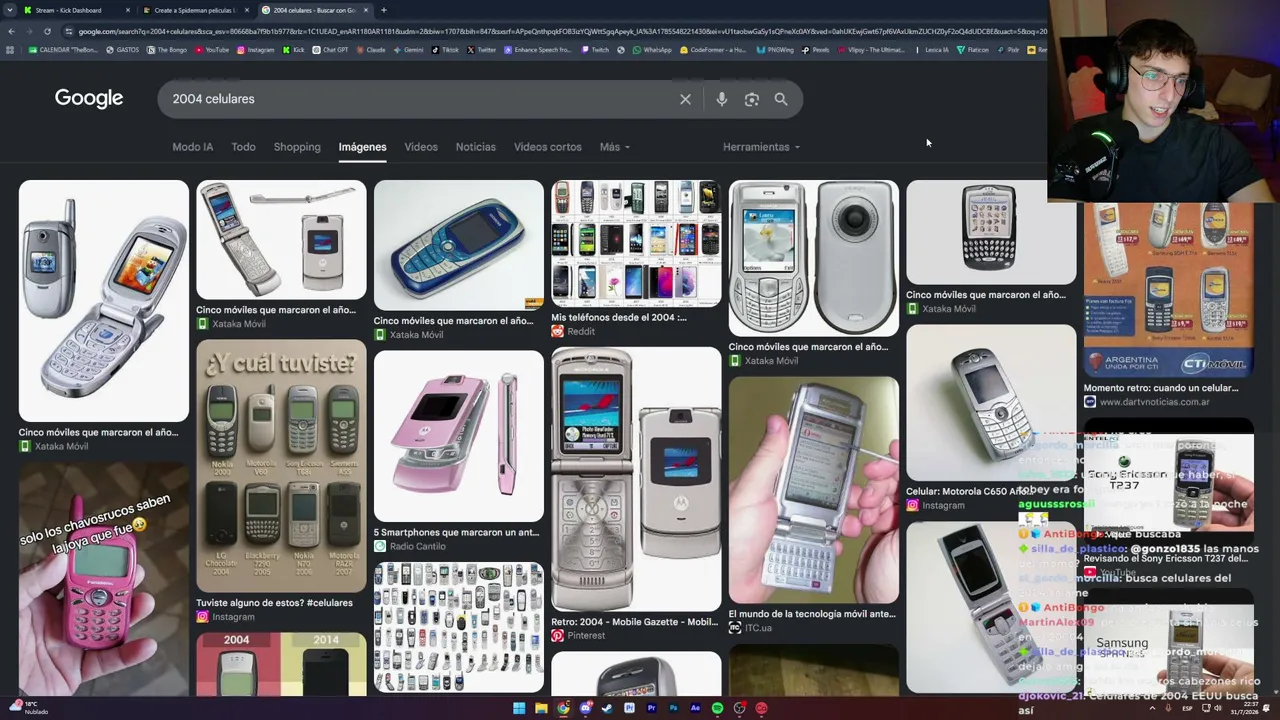Open Spotify from the taskbar
1280x720 pixels.
[717, 708]
